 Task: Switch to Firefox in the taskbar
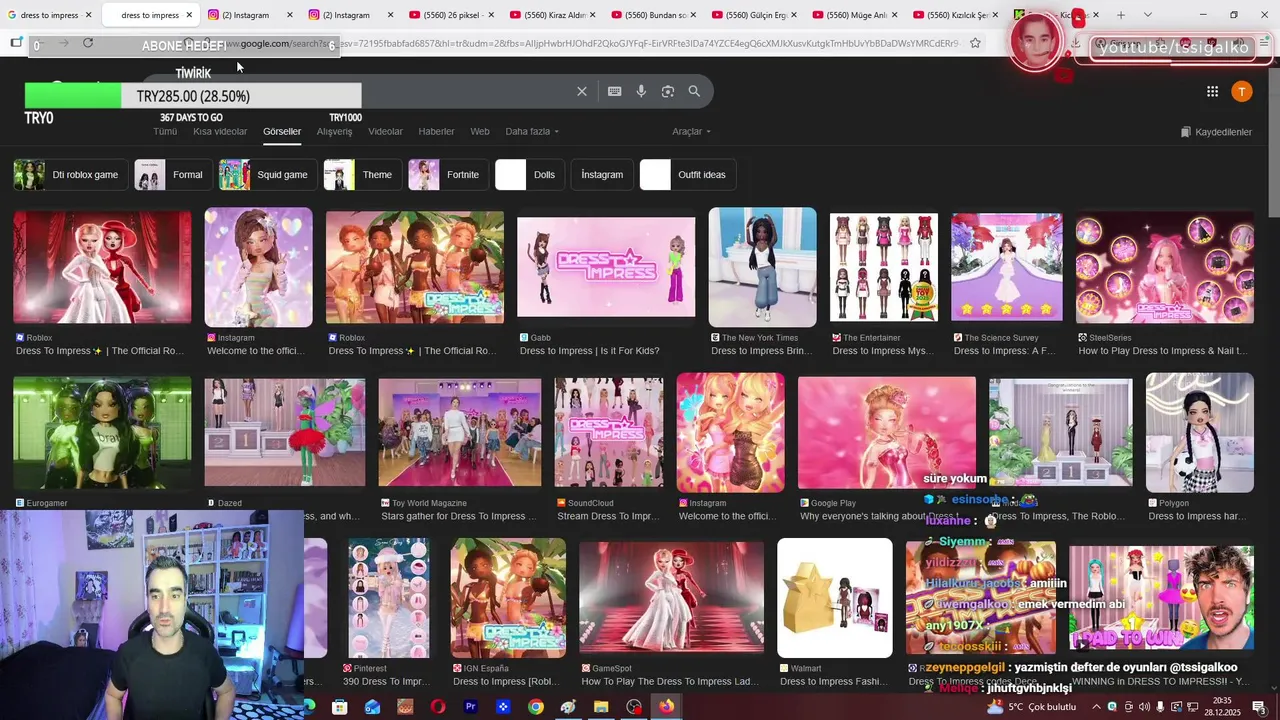pos(666,707)
